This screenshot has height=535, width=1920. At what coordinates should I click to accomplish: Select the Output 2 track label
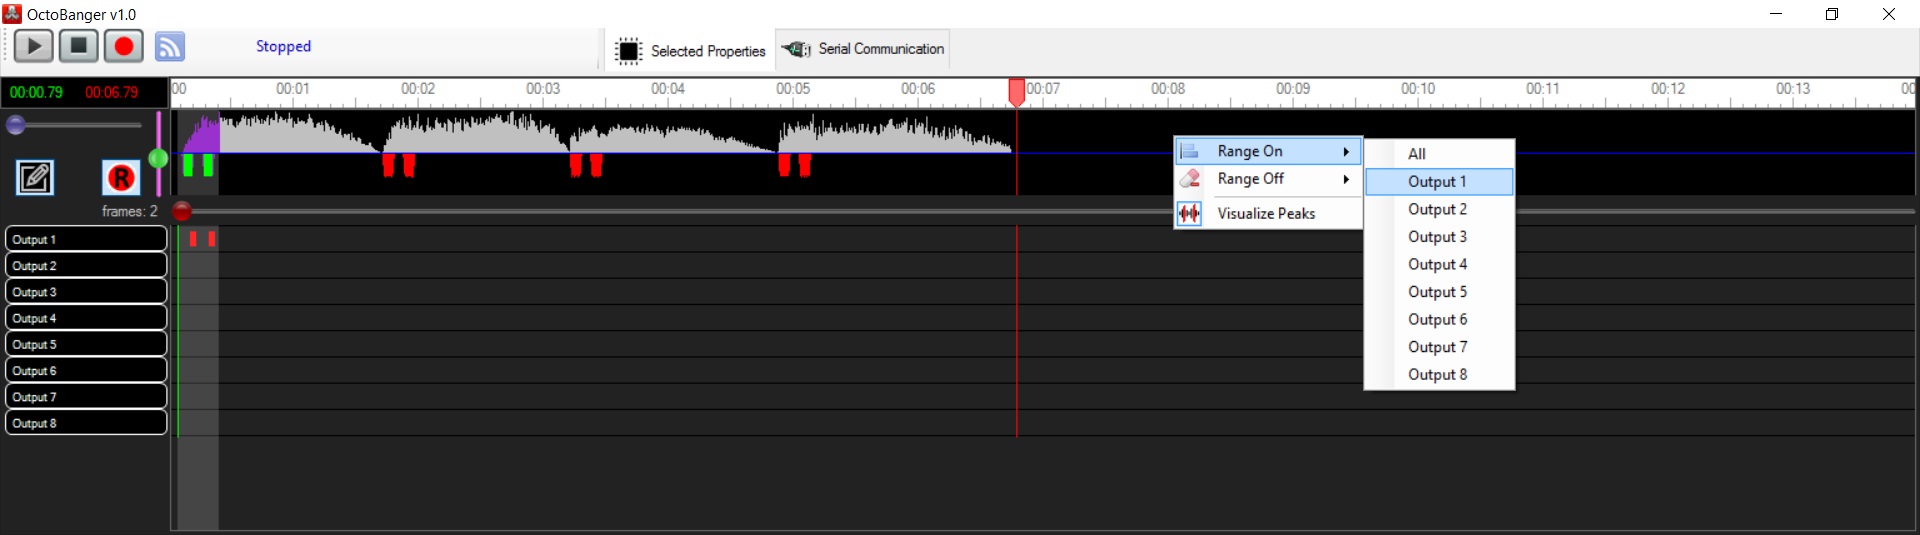click(86, 265)
